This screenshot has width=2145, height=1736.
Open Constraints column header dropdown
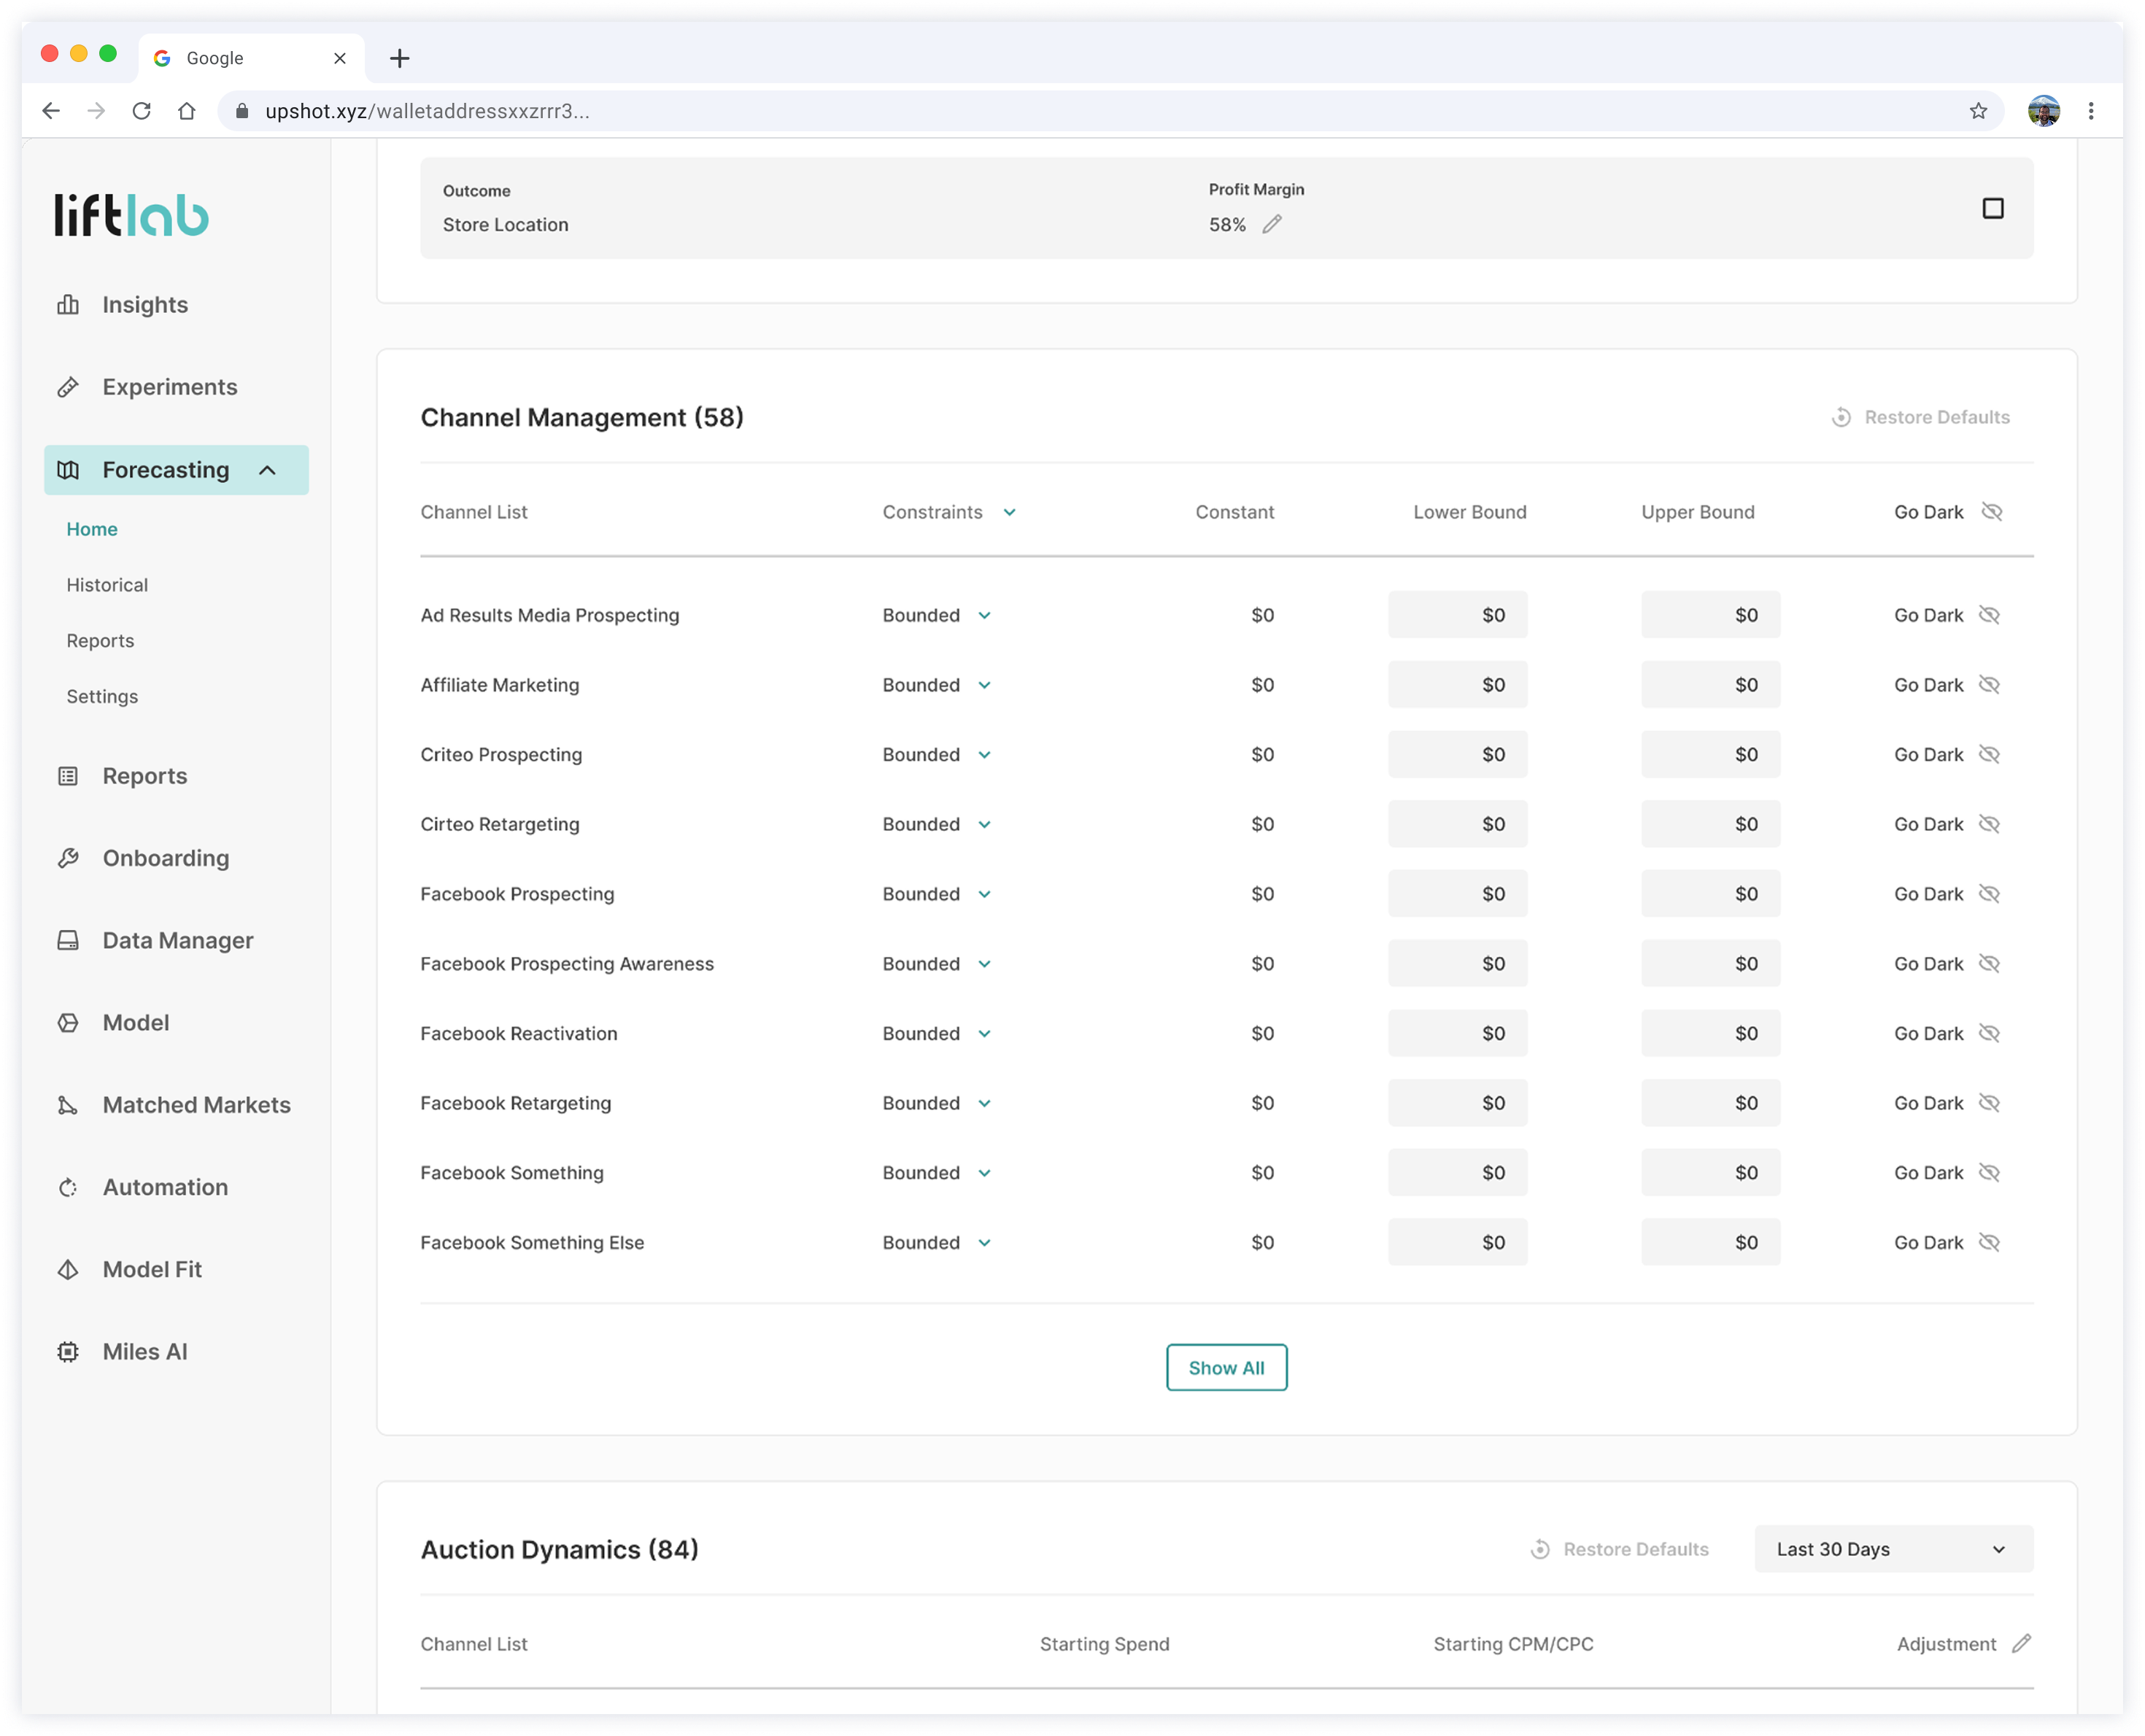pyautogui.click(x=1009, y=512)
